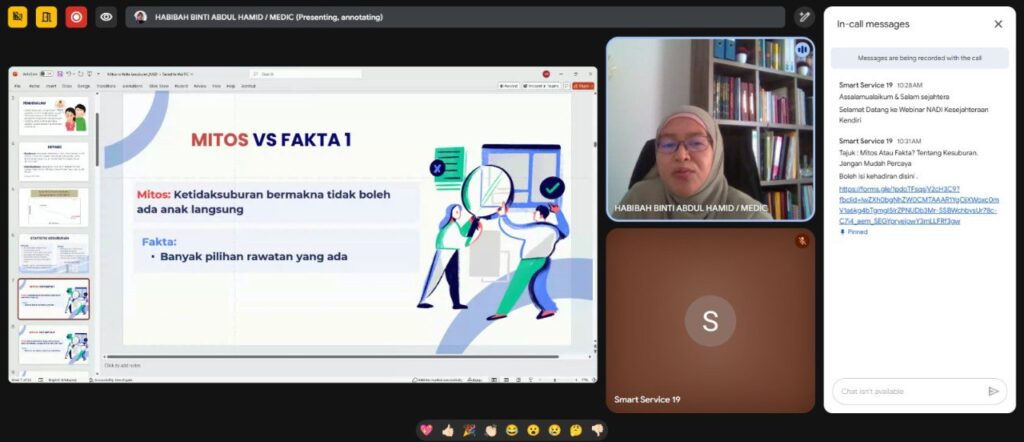Send the thumbs up reaction
Image resolution: width=1024 pixels, height=442 pixels.
point(447,430)
